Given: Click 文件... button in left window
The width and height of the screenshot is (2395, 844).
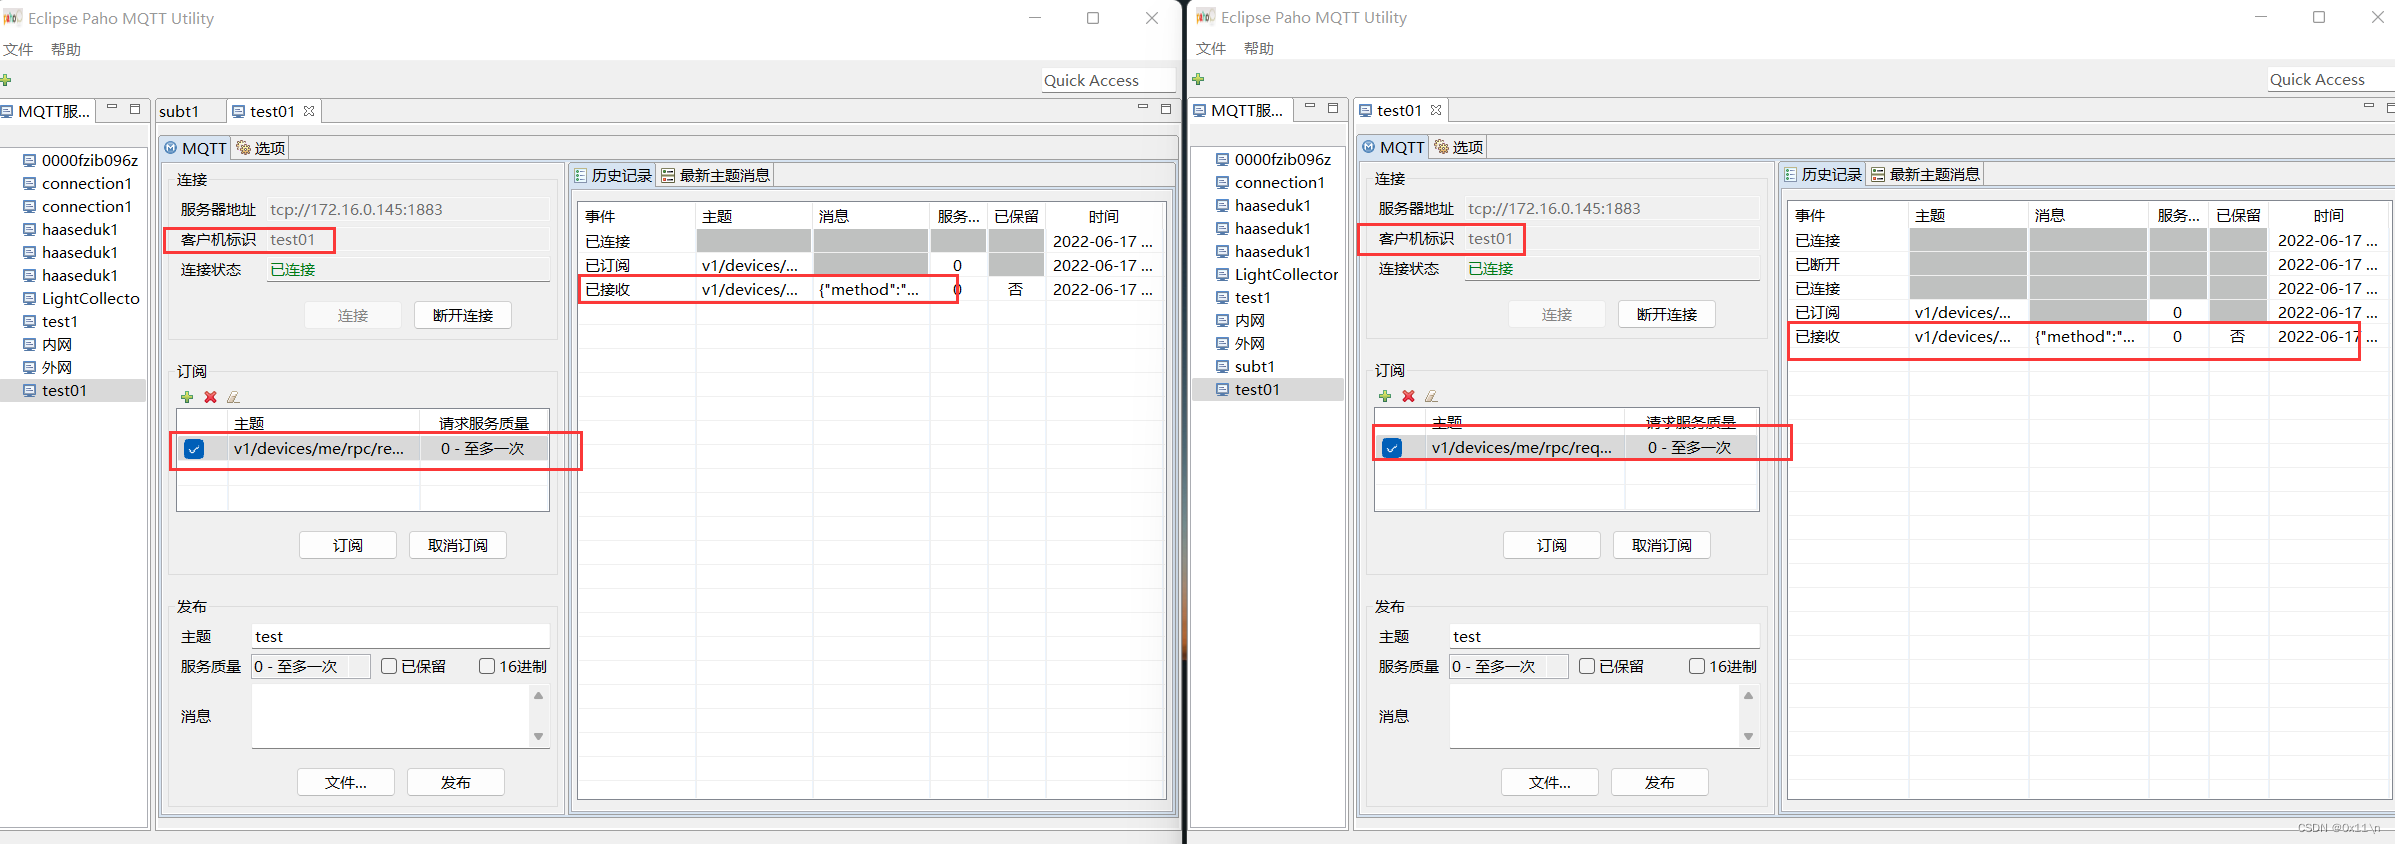Looking at the screenshot, I should pyautogui.click(x=346, y=782).
